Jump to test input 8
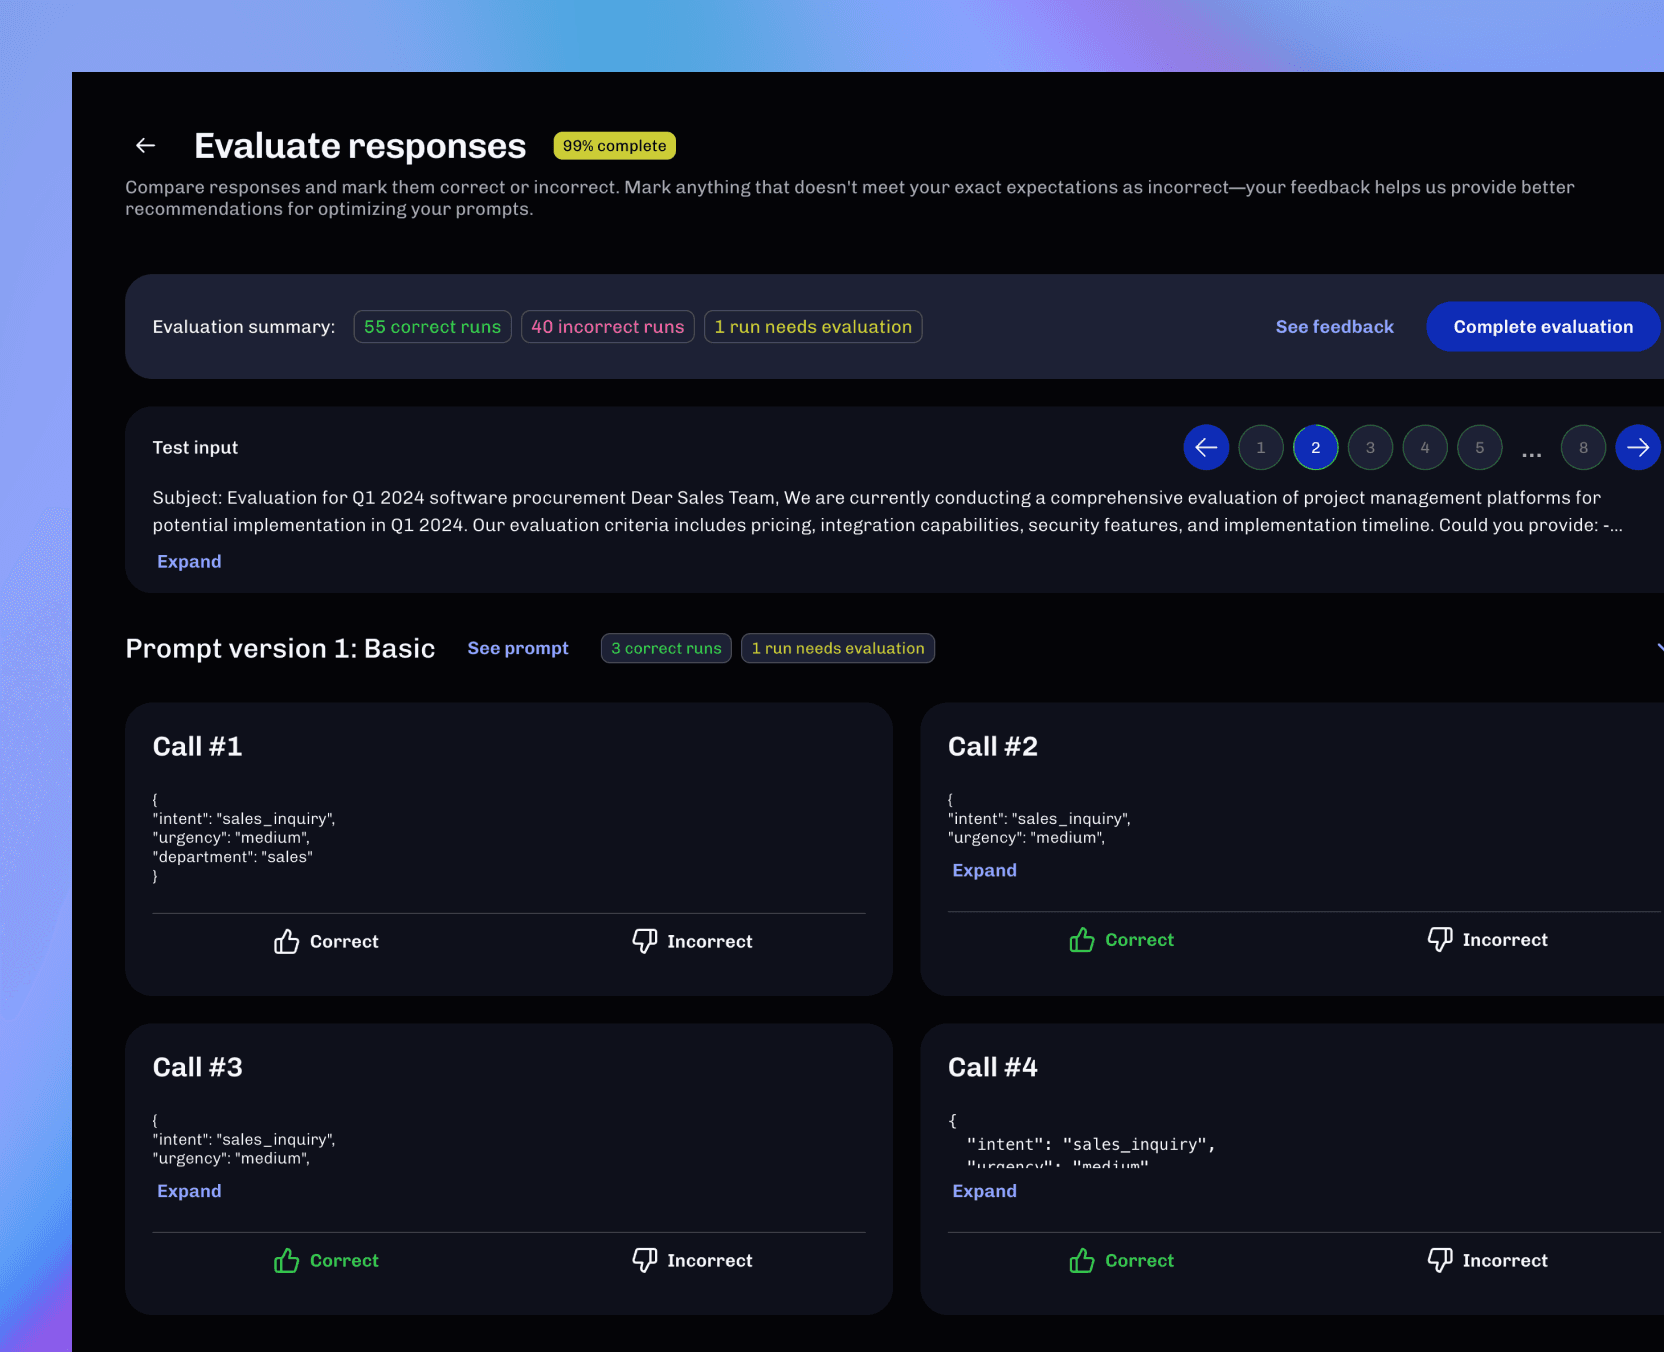The image size is (1664, 1352). (x=1583, y=447)
